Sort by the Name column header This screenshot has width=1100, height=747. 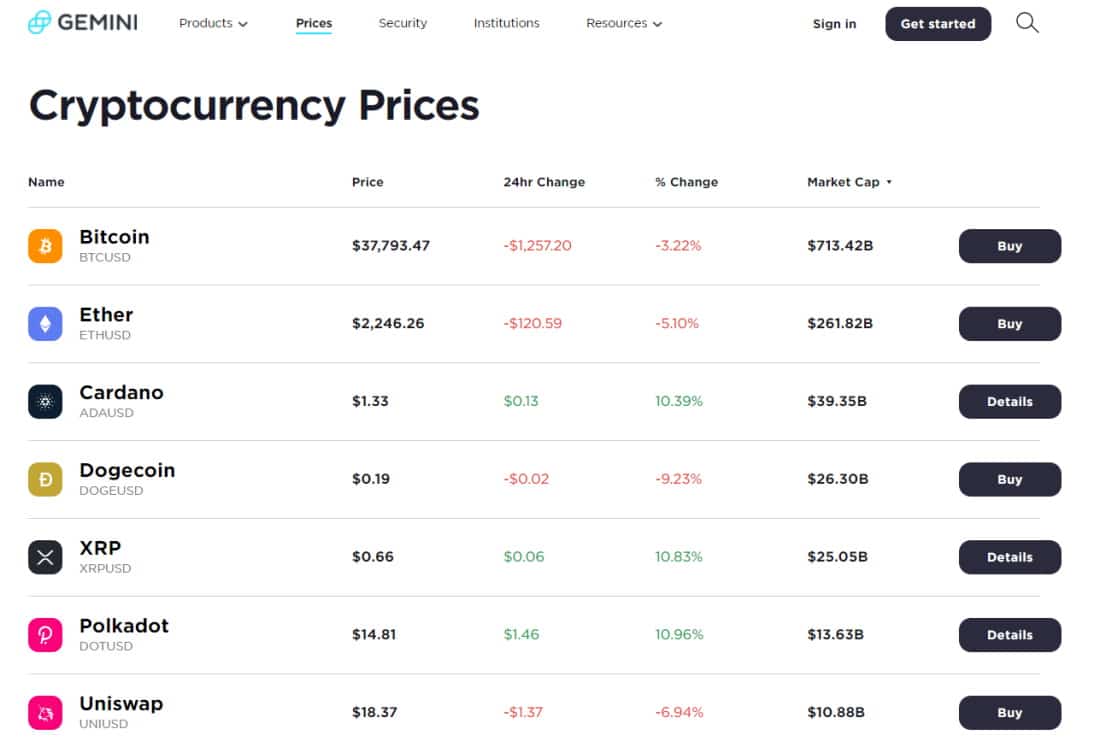(x=46, y=182)
